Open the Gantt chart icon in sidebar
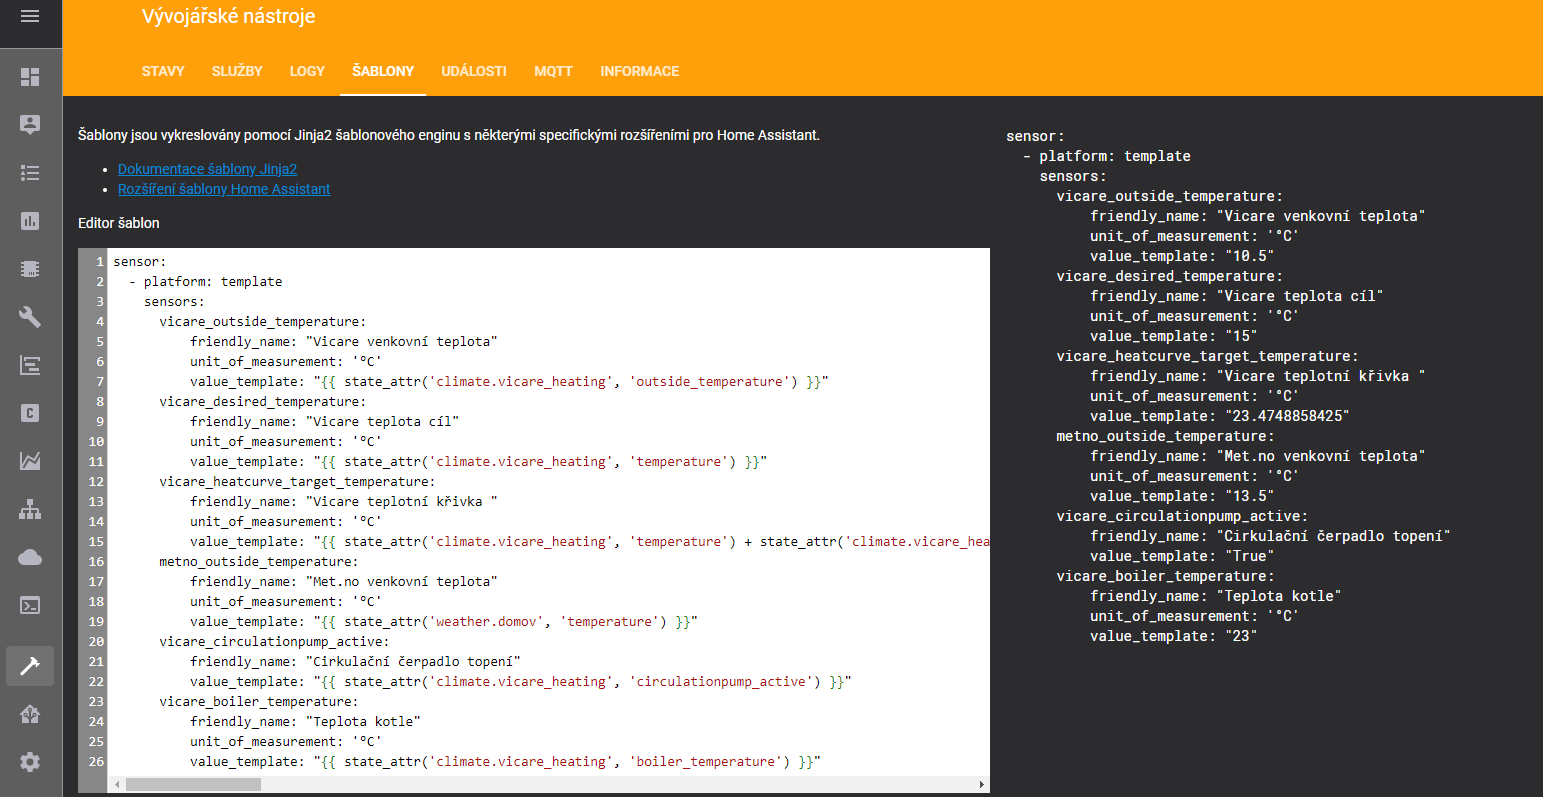Viewport: 1543px width, 797px height. [30, 365]
